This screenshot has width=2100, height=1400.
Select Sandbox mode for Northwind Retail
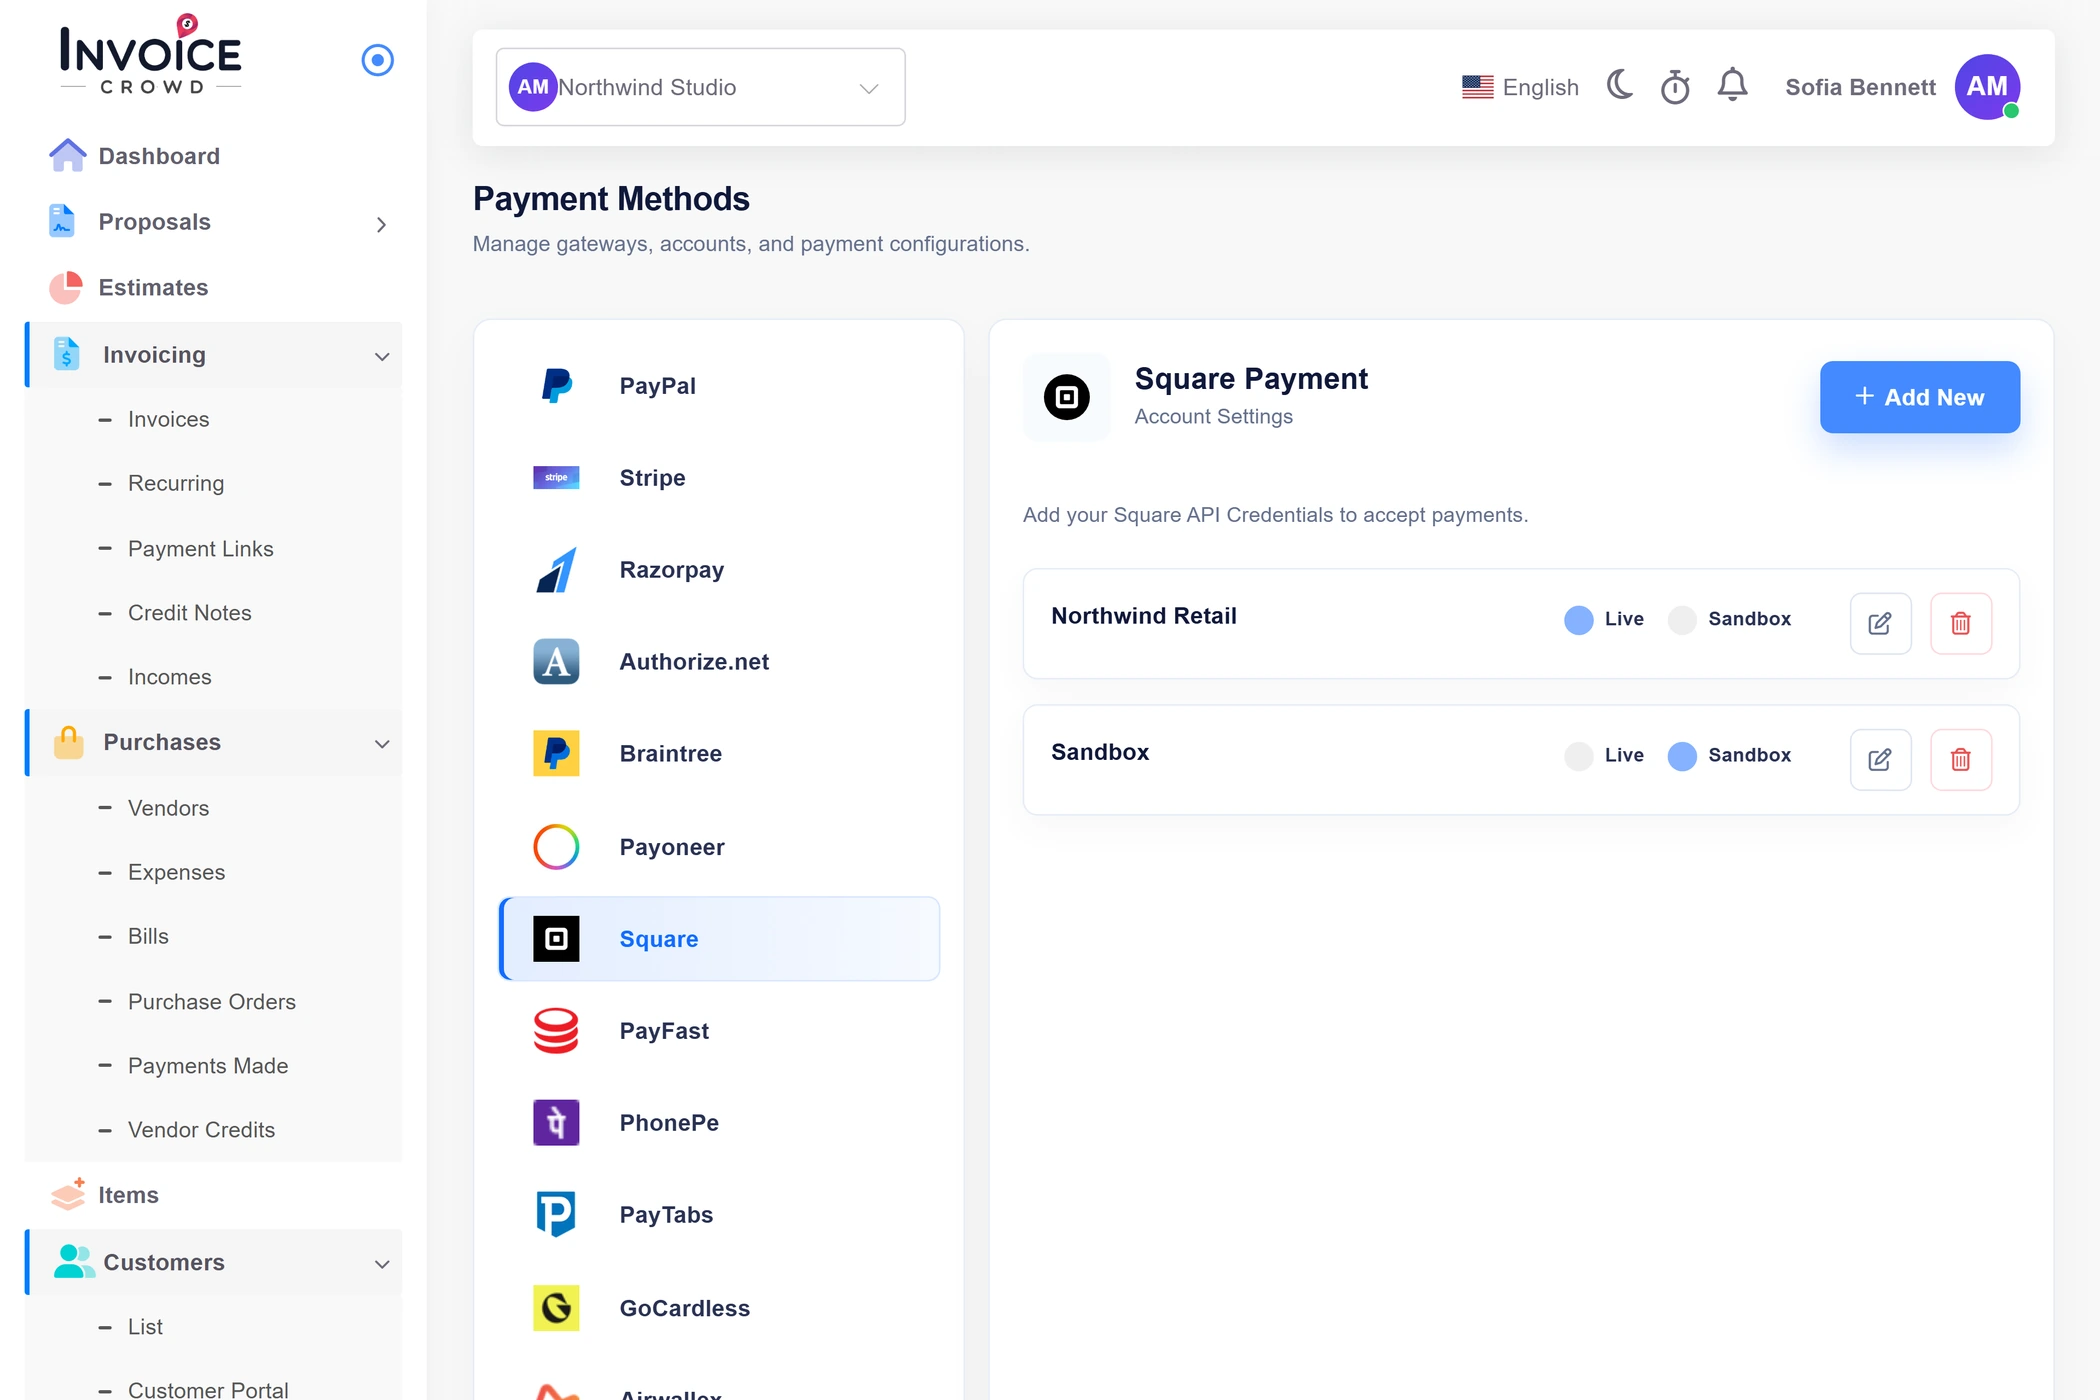coord(1682,619)
